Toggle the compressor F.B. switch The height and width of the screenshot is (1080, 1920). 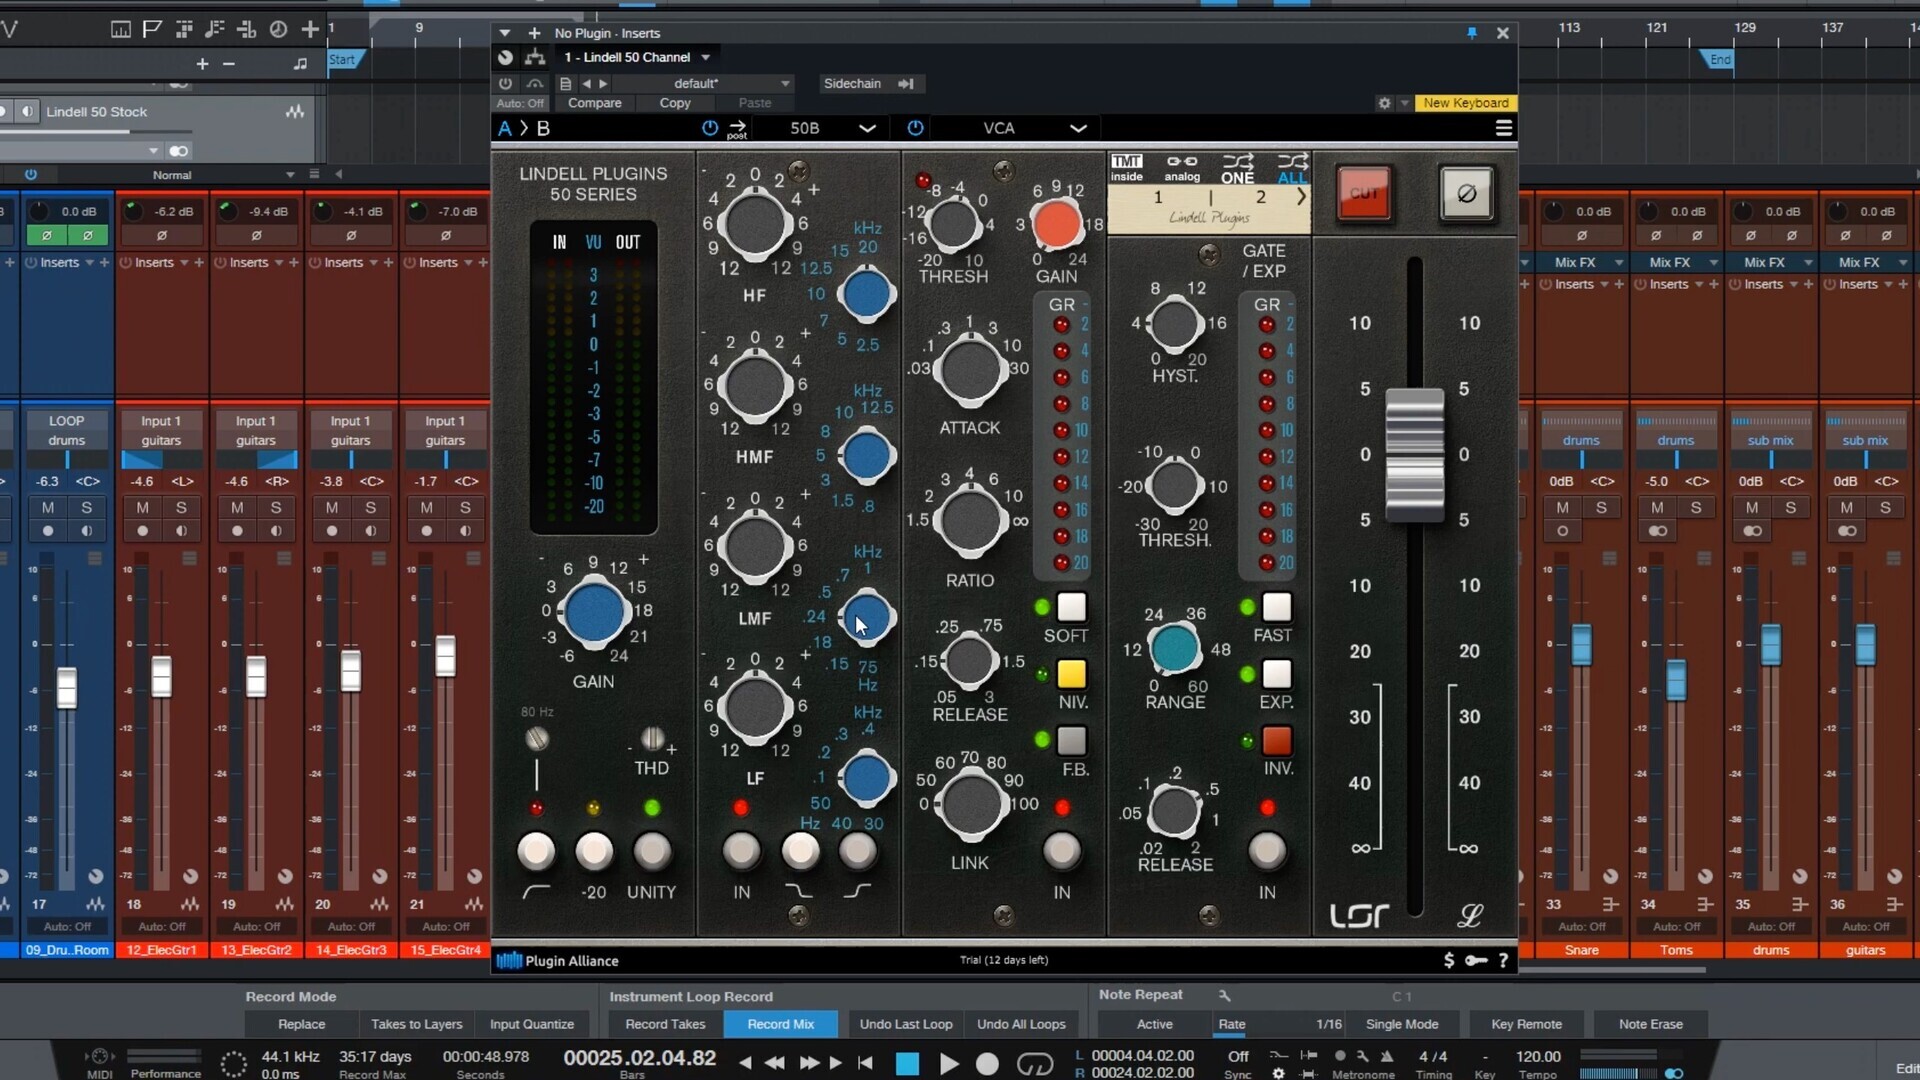point(1071,741)
